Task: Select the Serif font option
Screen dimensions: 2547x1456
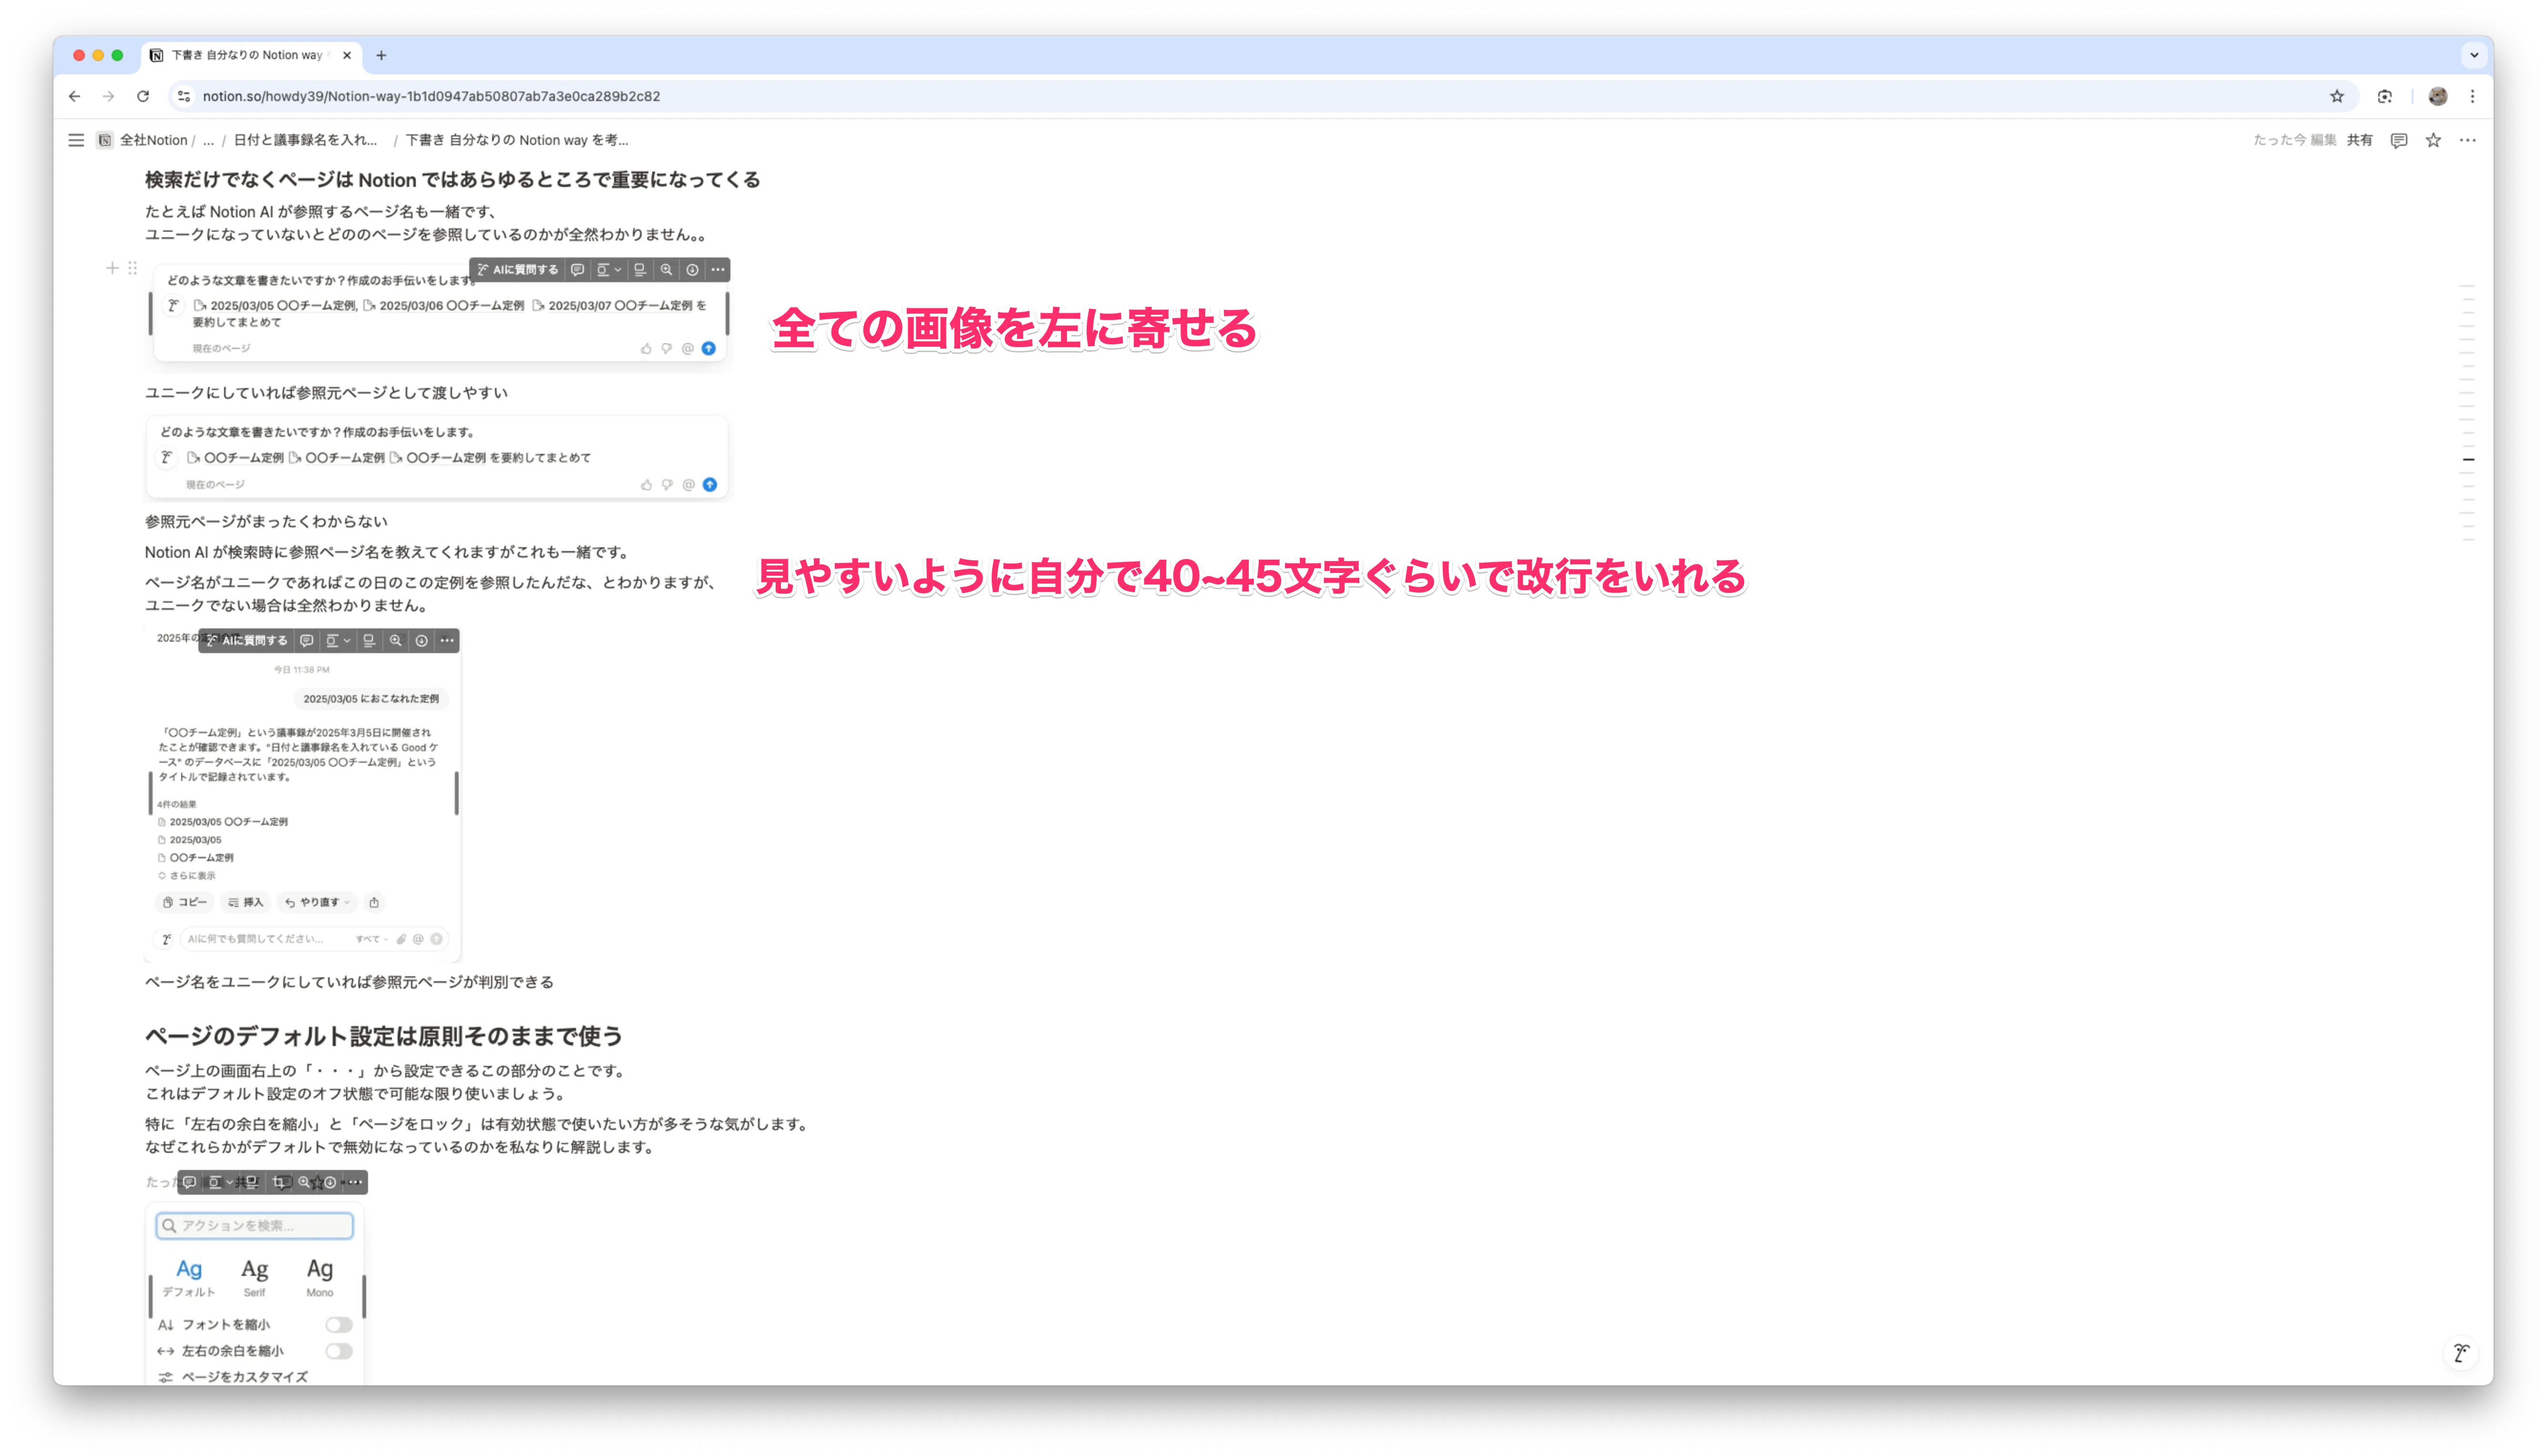Action: [255, 1277]
